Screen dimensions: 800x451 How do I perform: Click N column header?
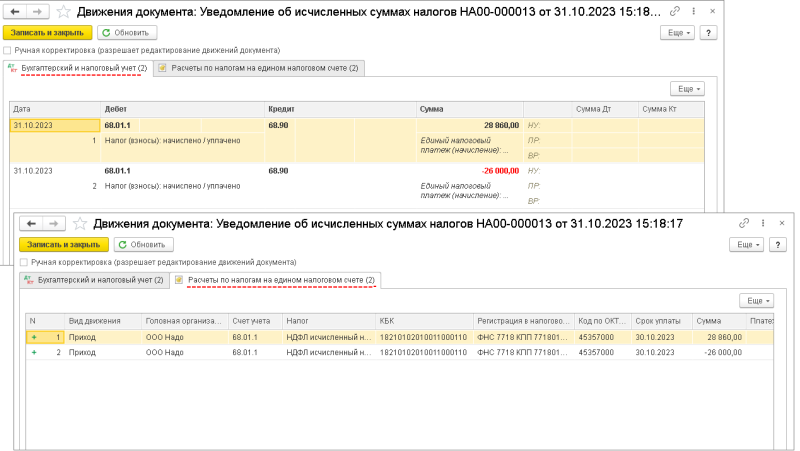(45, 321)
